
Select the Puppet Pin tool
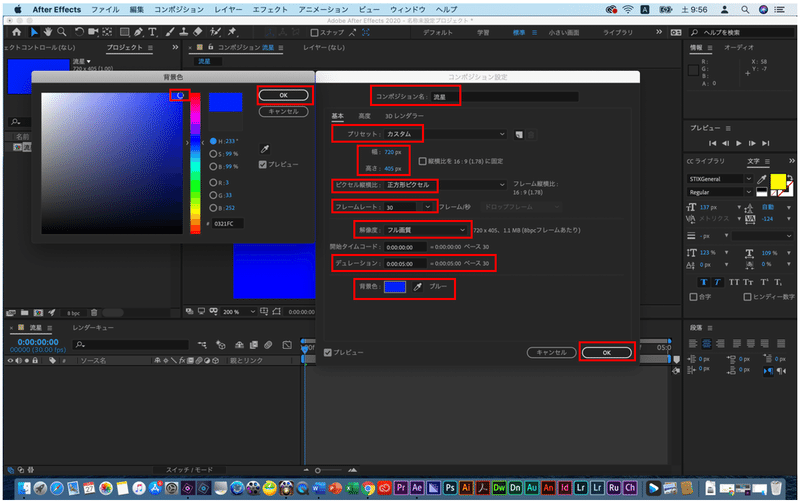click(x=232, y=32)
